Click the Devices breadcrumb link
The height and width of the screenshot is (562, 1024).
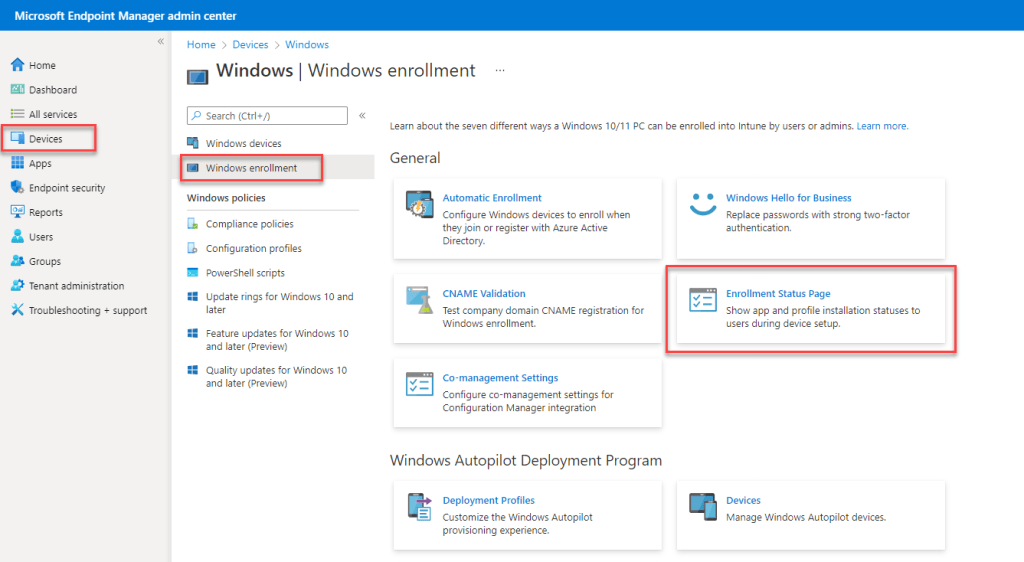coord(250,45)
